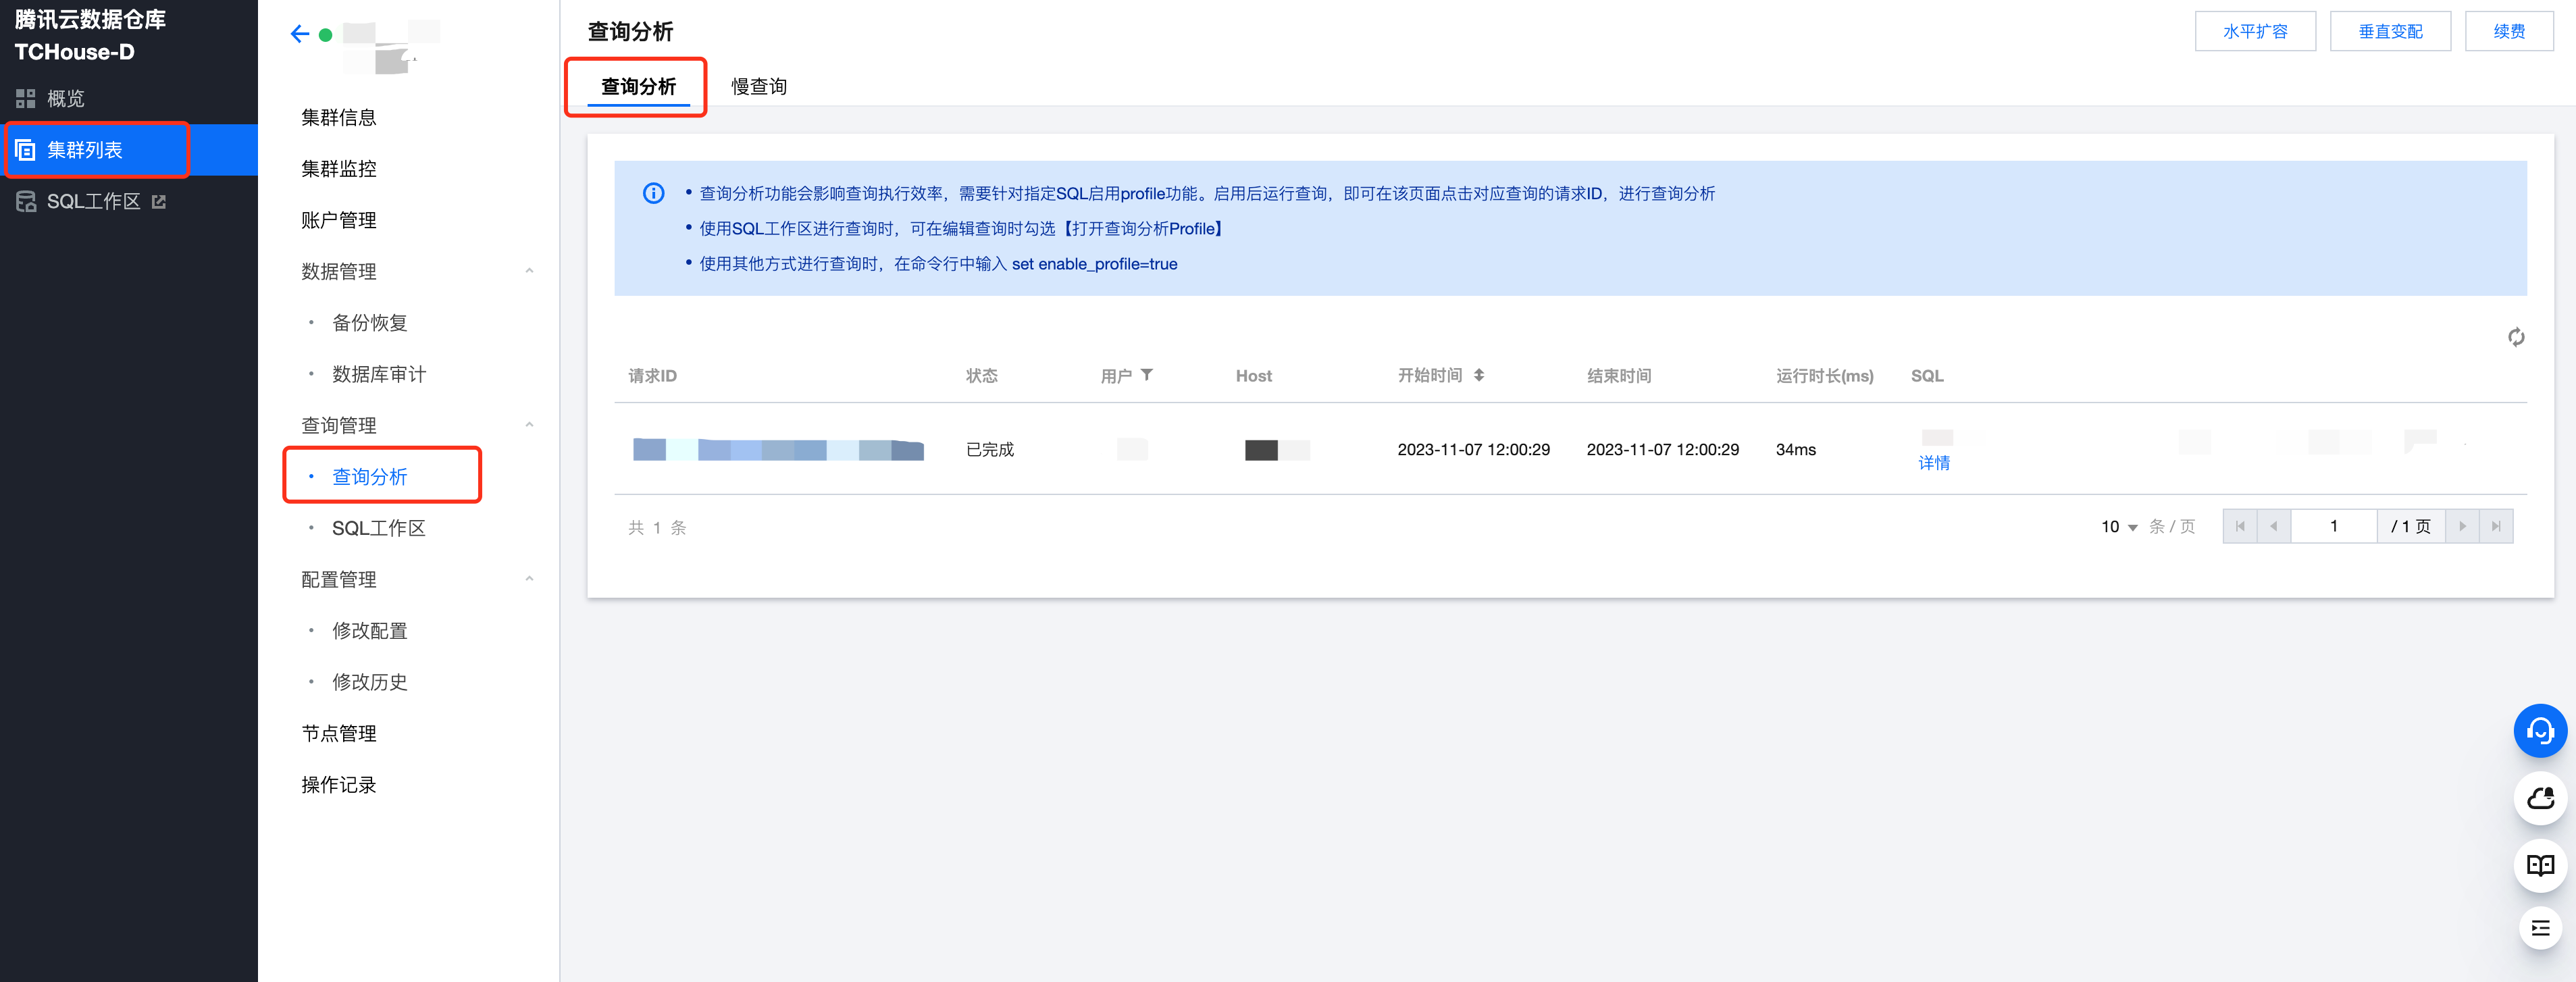This screenshot has width=2576, height=982.
Task: Go to the next page arrow
Action: click(x=2461, y=527)
